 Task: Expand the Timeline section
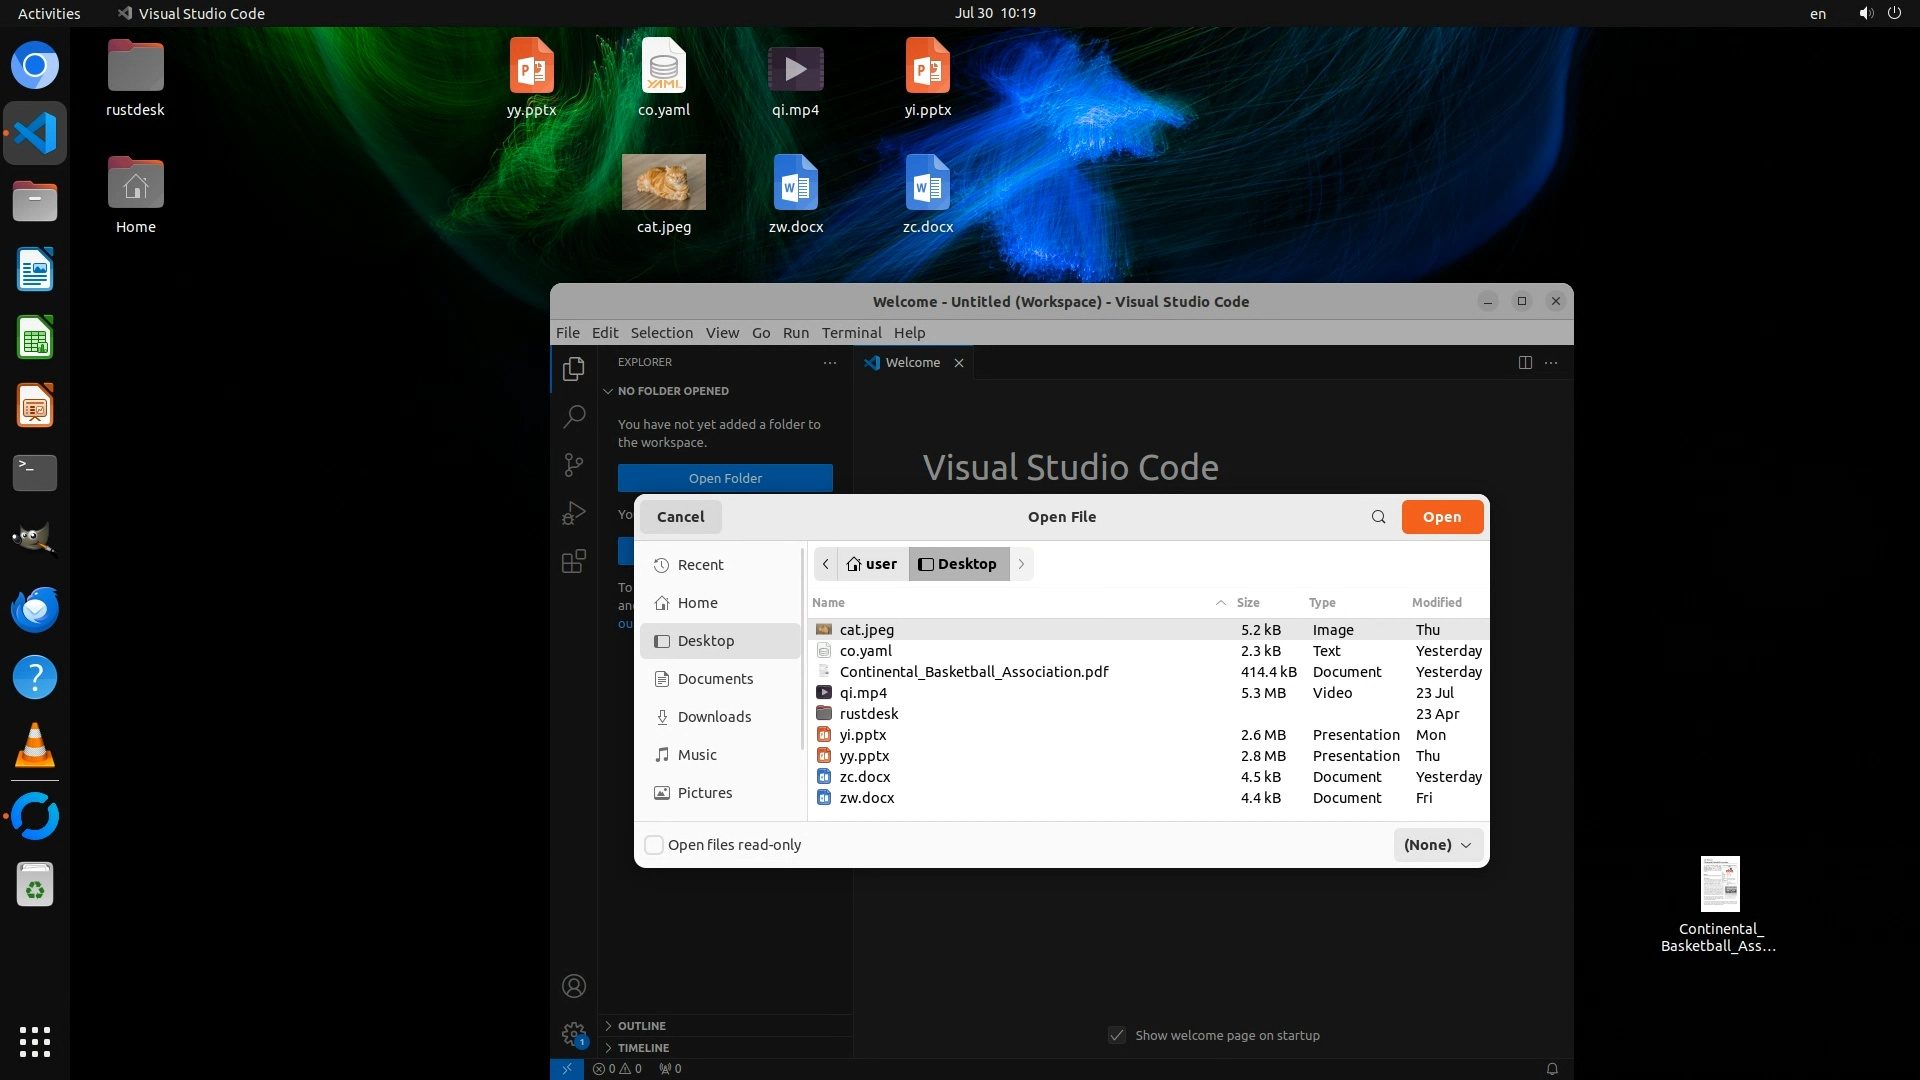[643, 1048]
